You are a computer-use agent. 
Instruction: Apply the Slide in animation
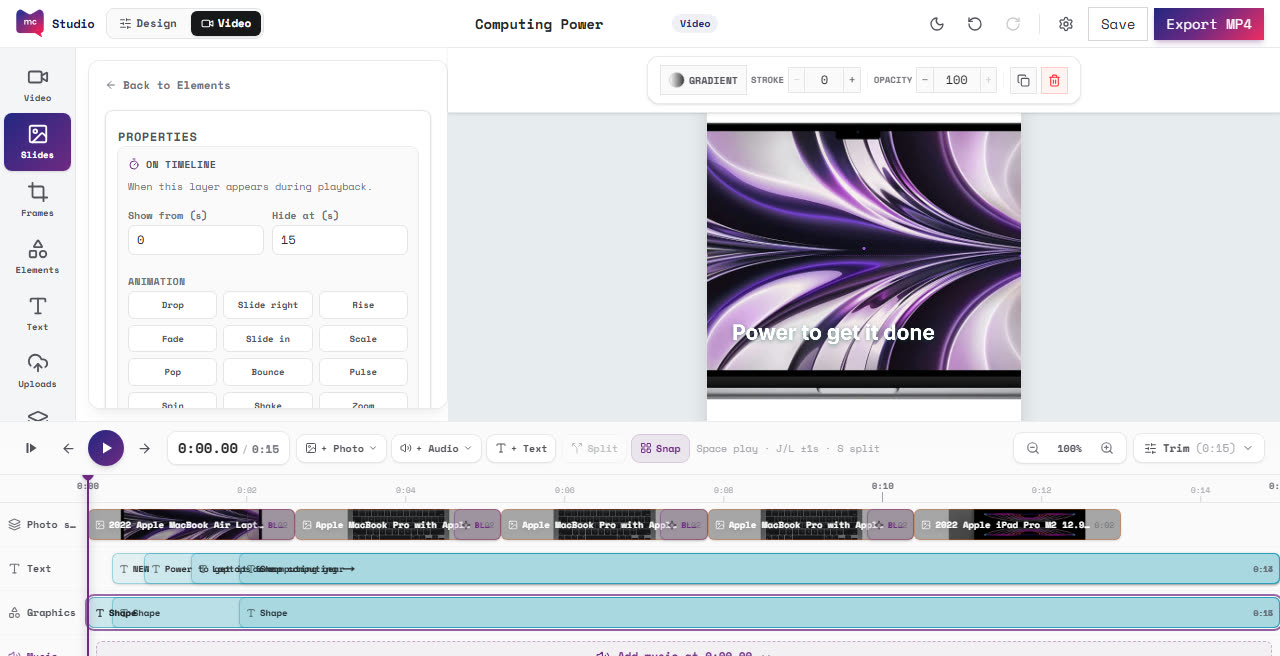coord(268,339)
